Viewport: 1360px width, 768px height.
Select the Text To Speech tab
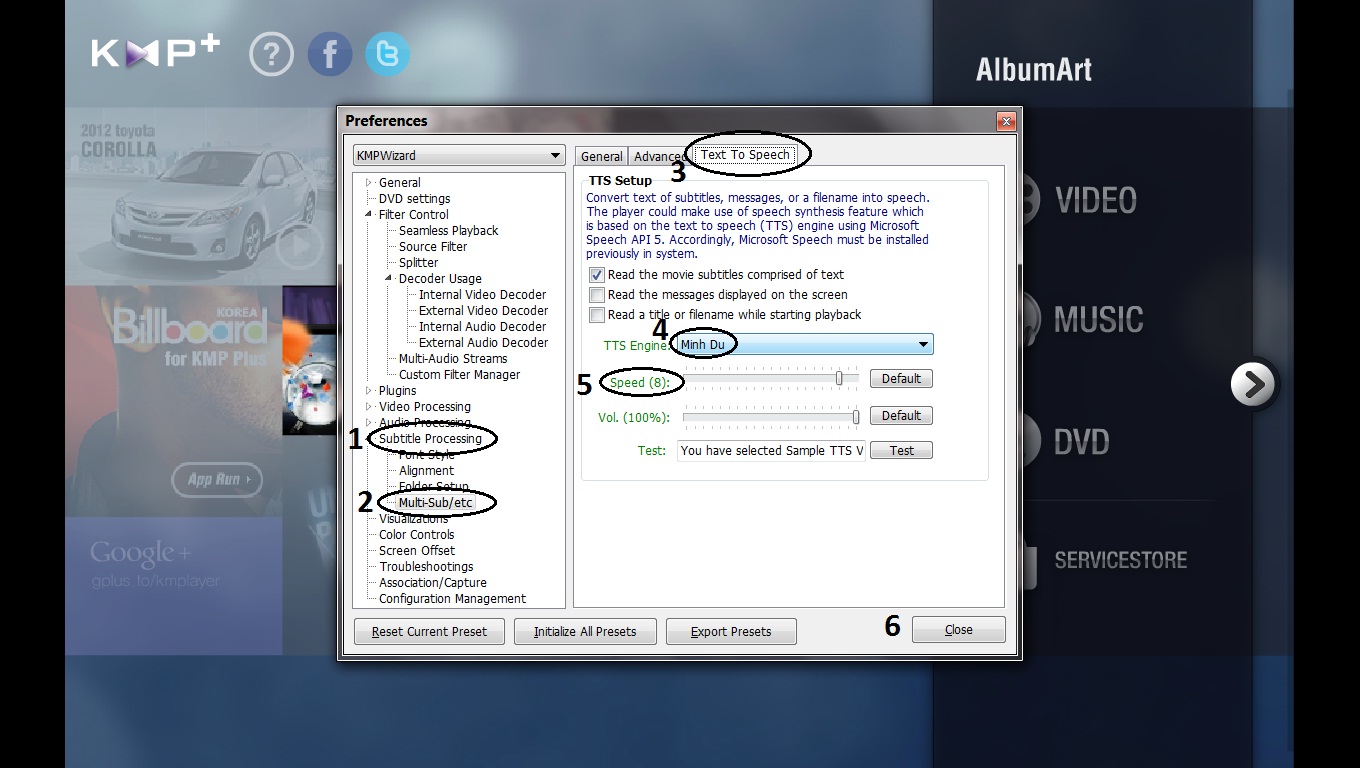point(745,155)
